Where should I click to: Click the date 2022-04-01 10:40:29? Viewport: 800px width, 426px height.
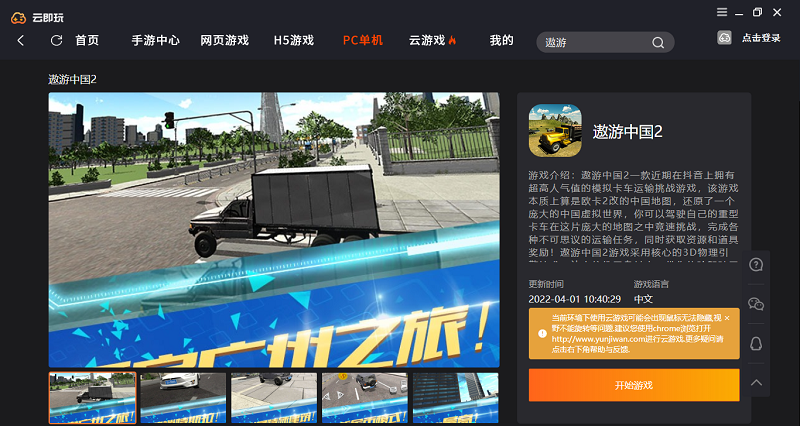click(x=574, y=299)
